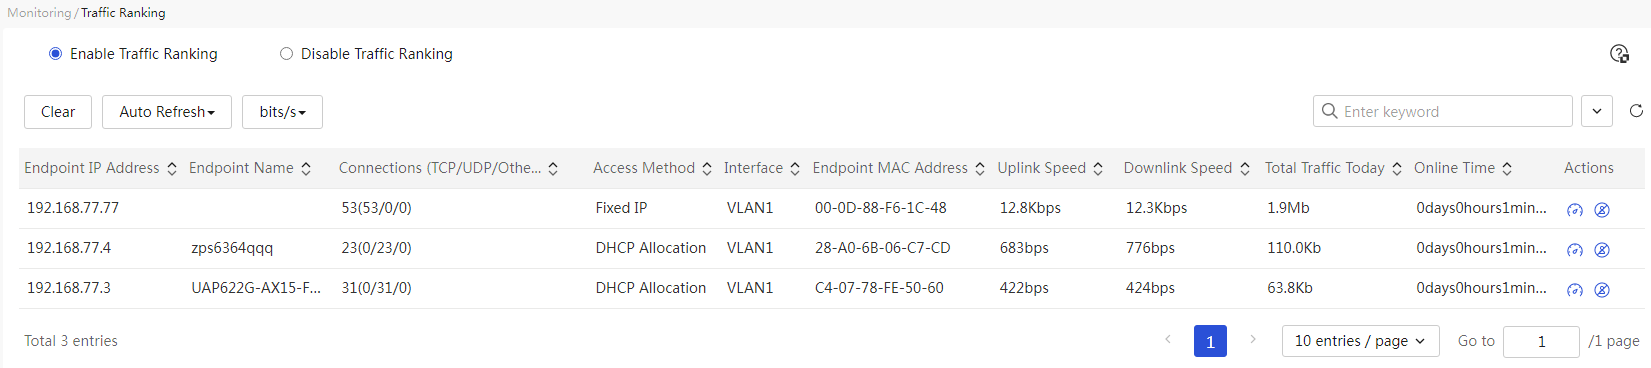Click the refresh icon beside search
This screenshot has width=1651, height=368.
coord(1636,111)
